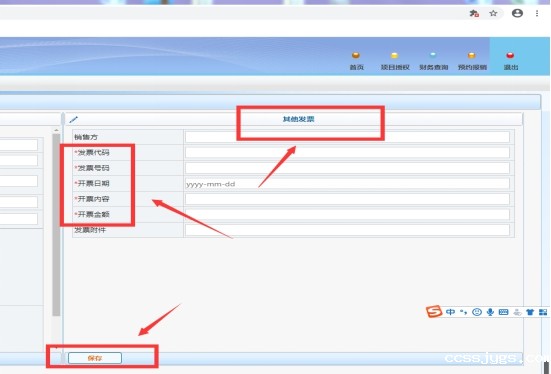
Task: Click the 发票附件 field label
Action: click(x=90, y=230)
